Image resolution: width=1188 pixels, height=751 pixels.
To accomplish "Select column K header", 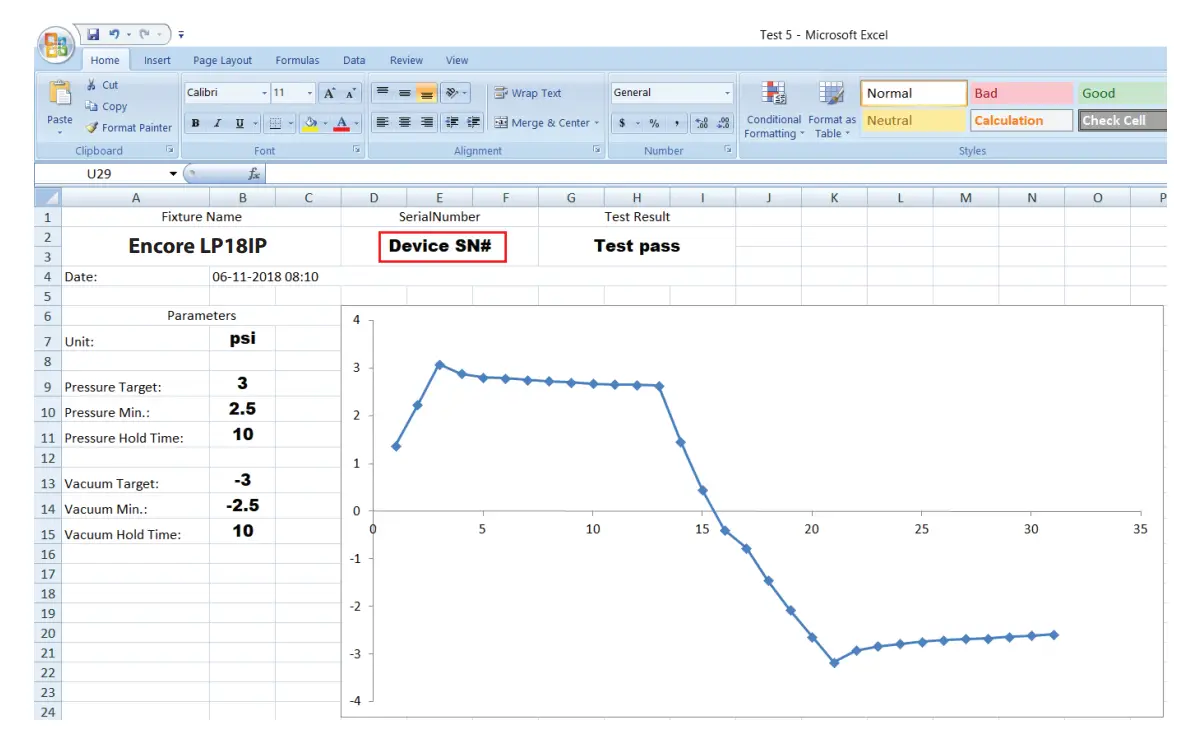I will [x=834, y=198].
